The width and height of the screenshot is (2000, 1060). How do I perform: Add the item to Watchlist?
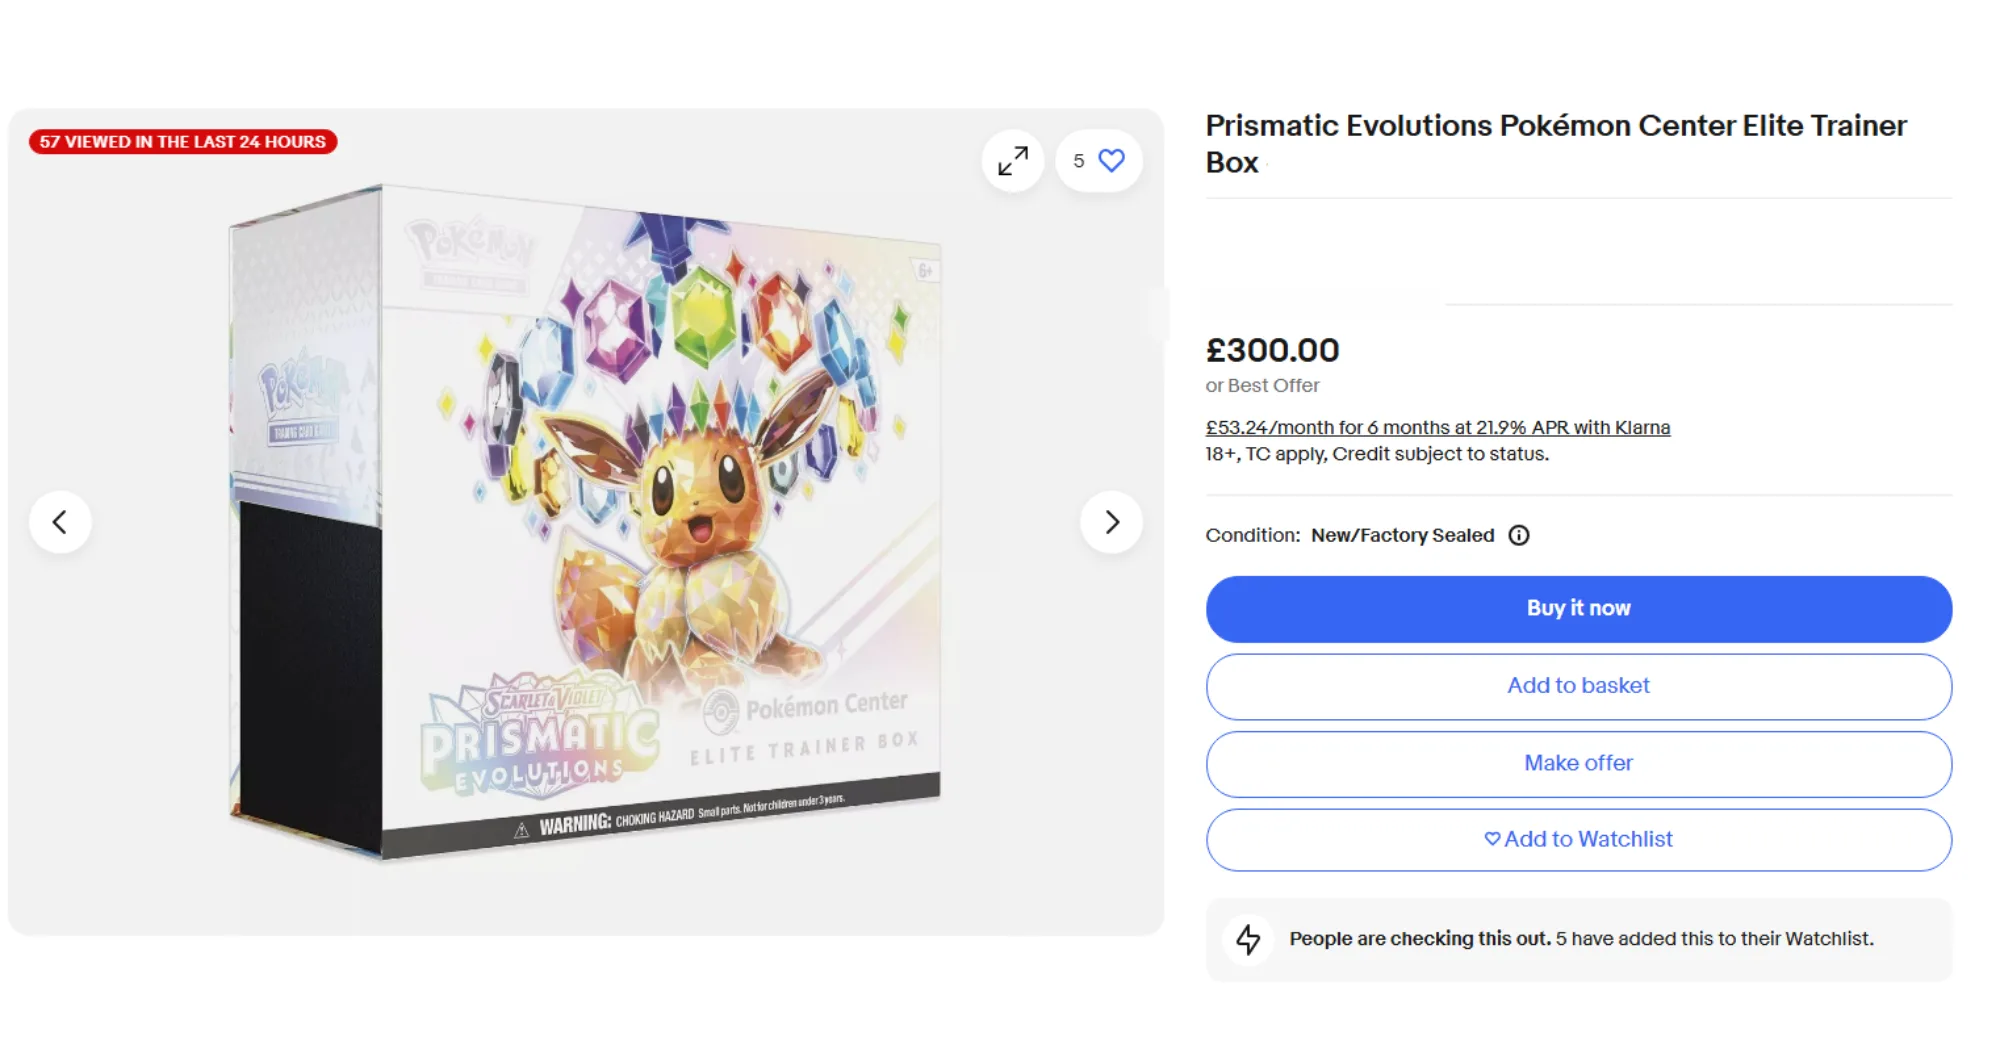coord(1578,840)
